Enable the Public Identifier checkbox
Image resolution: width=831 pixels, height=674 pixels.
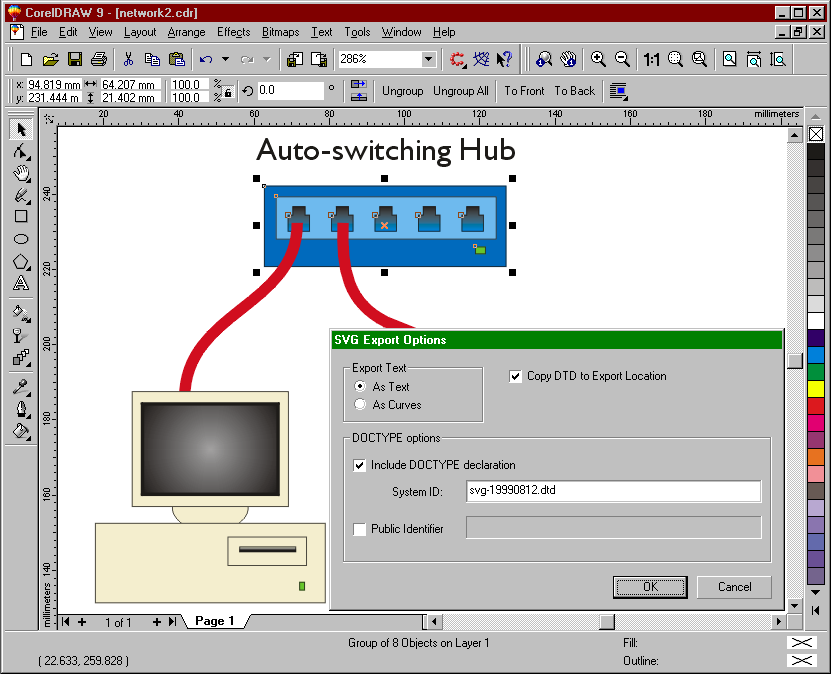coord(360,529)
